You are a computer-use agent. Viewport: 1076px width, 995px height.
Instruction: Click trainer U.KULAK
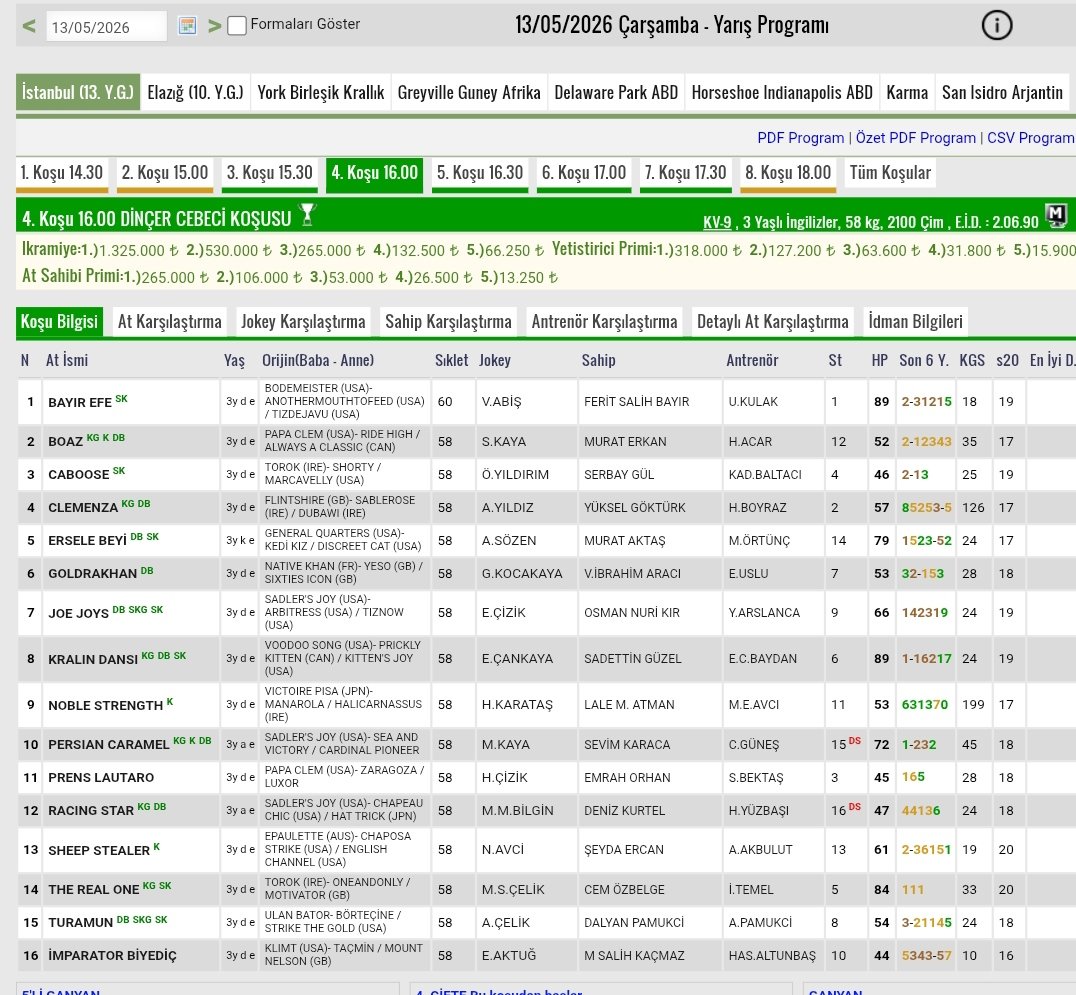[753, 401]
